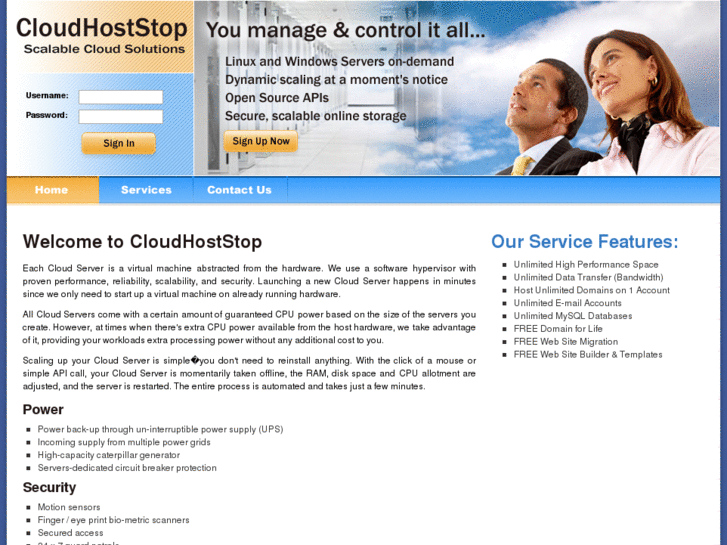
Task: Open the Contact Us tab
Action: coord(240,190)
